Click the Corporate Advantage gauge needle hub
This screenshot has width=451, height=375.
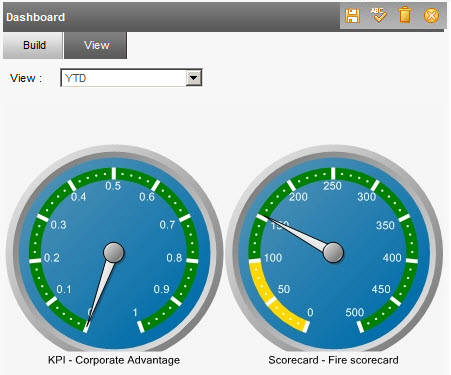coord(114,252)
